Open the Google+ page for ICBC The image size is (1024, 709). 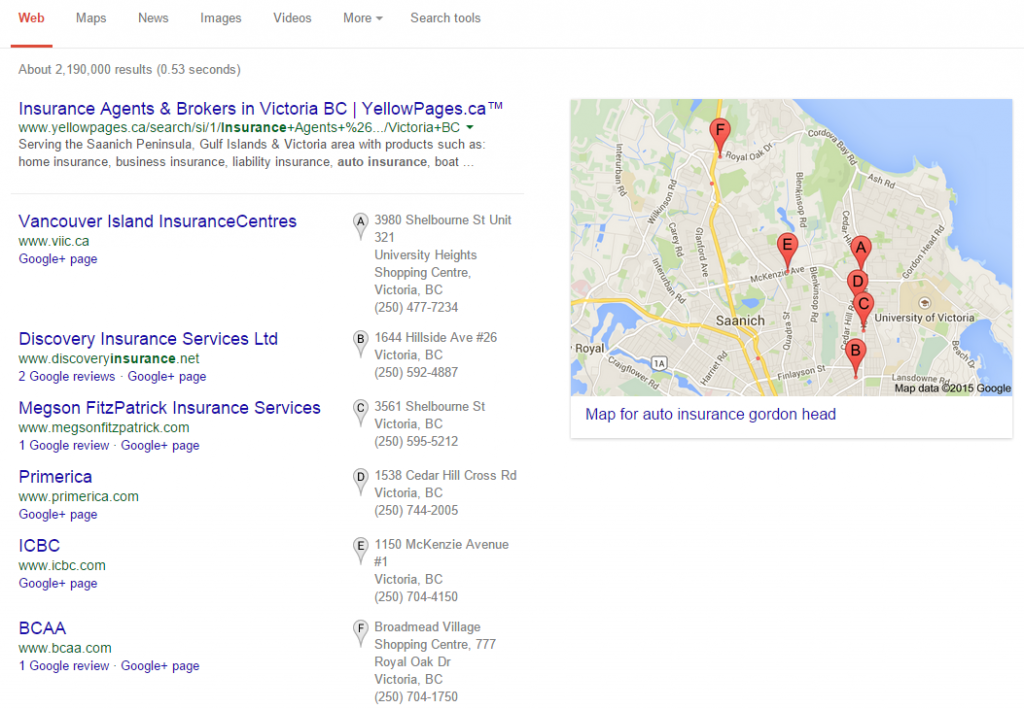point(57,583)
